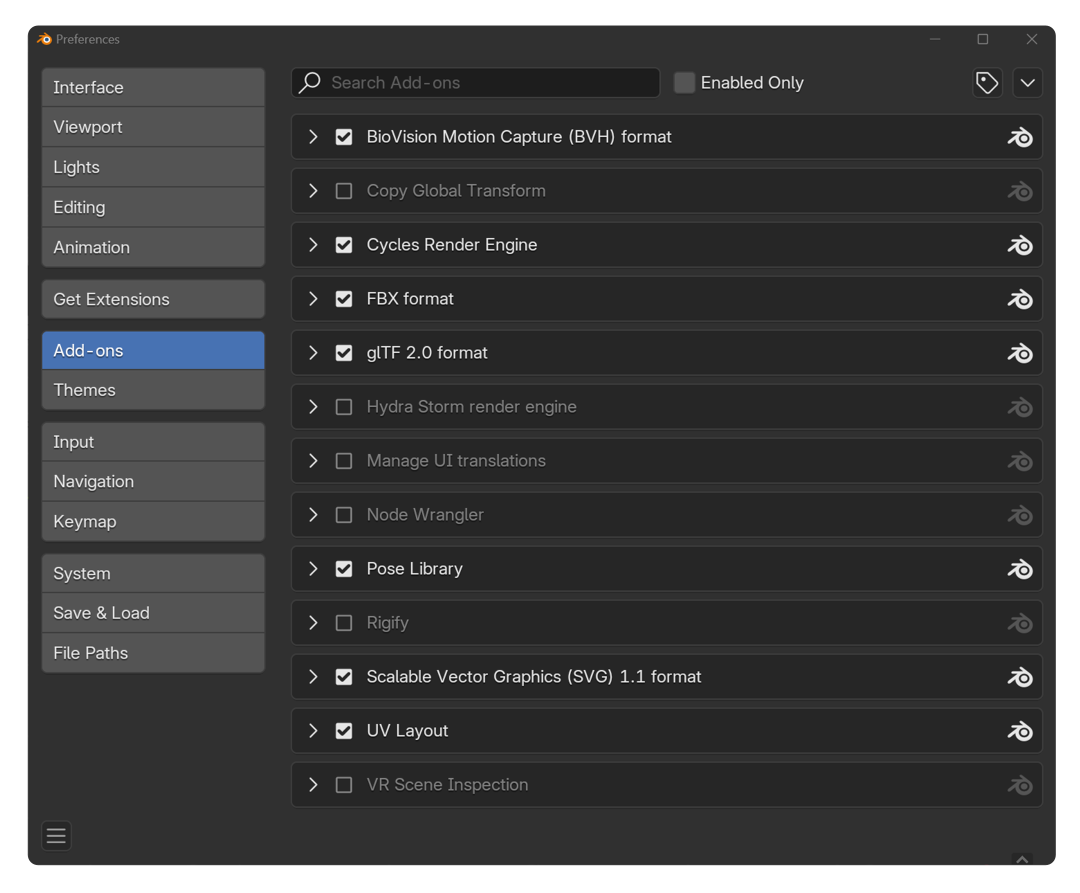Disable the UV Layout add-on
This screenshot has height=893, width=1080.
coord(344,731)
